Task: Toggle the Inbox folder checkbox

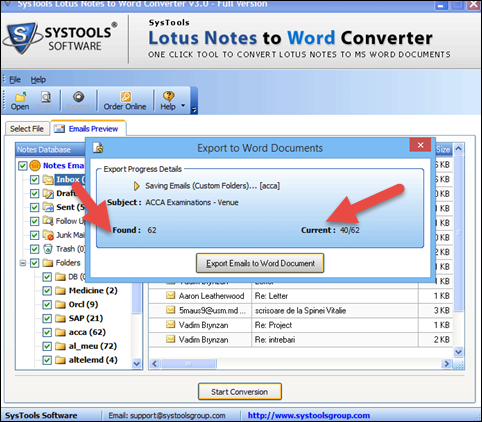Action: click(34, 180)
